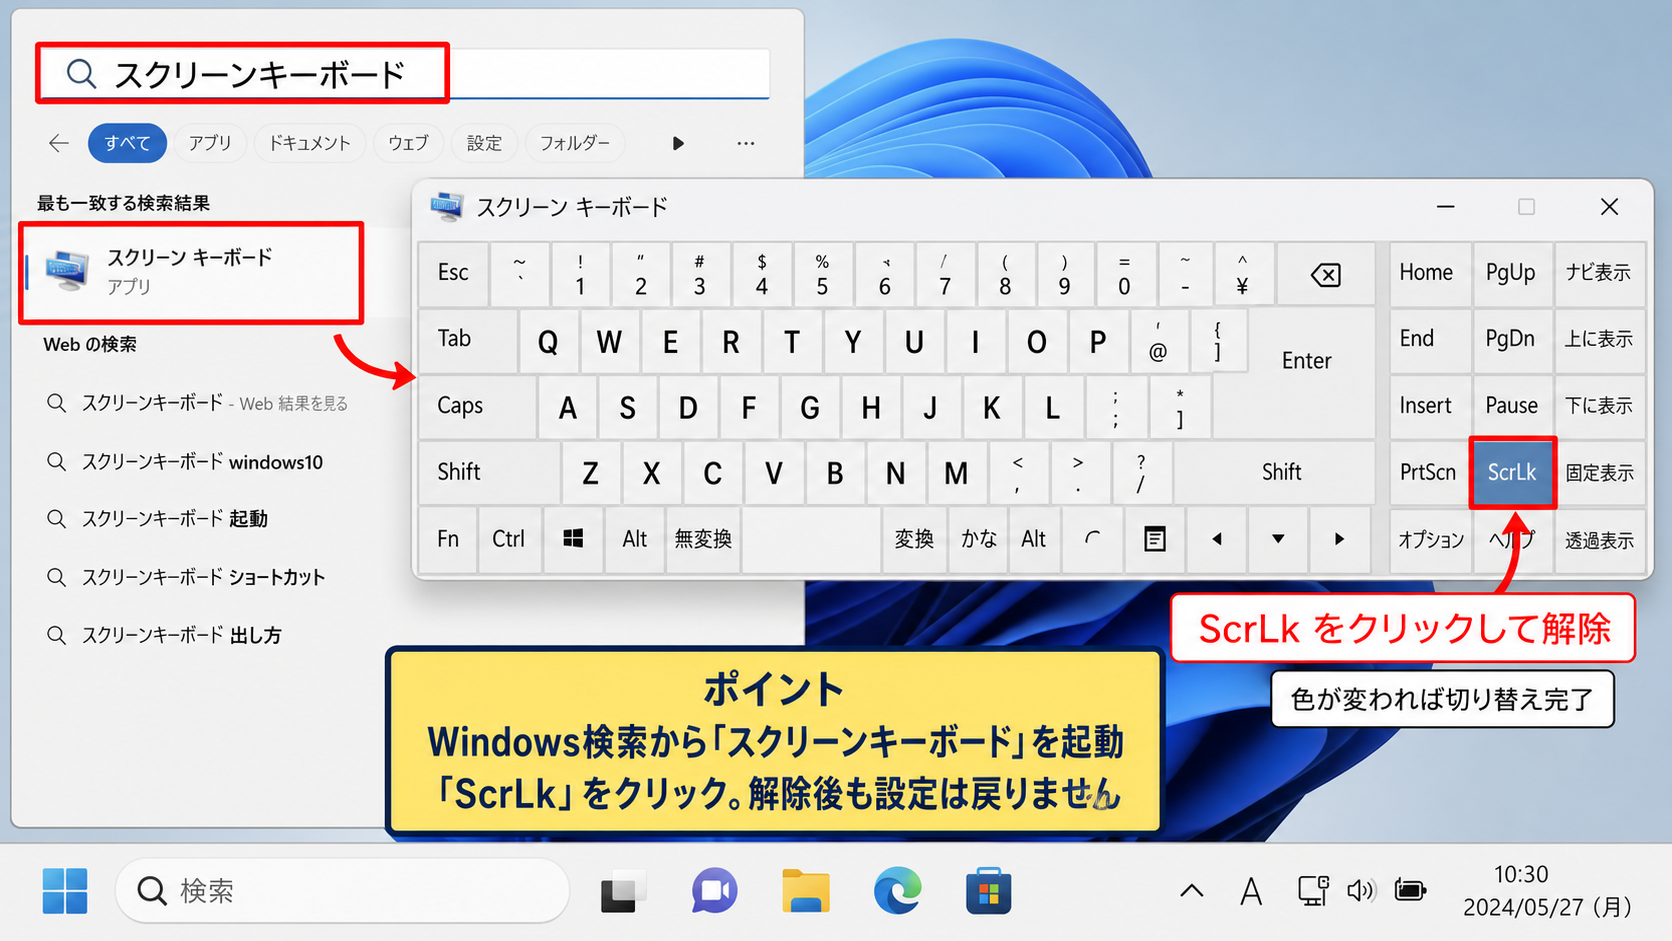
Task: Click in the スクリーンキーボード search field
Action: click(x=404, y=73)
